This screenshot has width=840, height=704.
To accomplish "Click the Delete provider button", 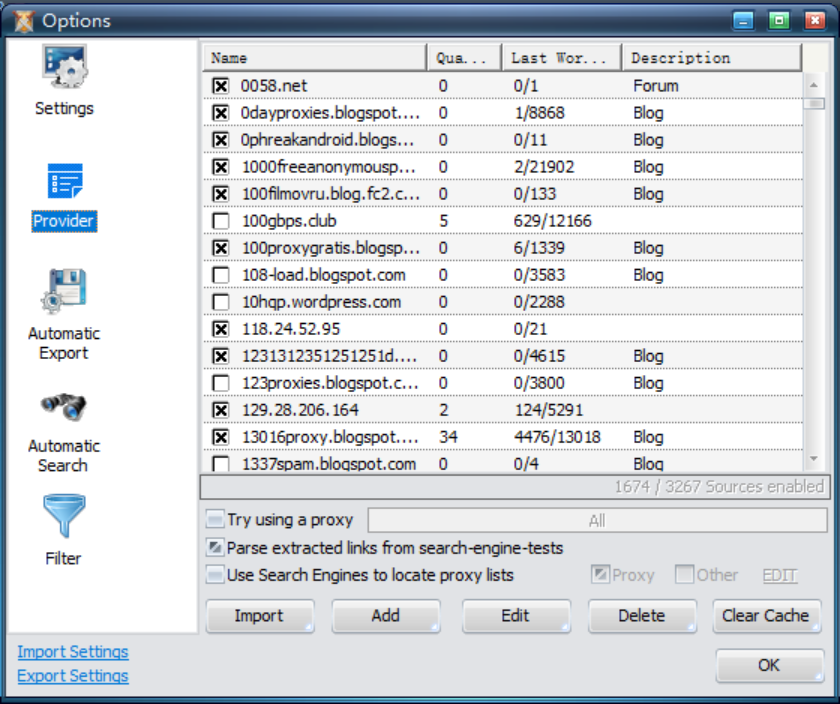I will click(642, 616).
